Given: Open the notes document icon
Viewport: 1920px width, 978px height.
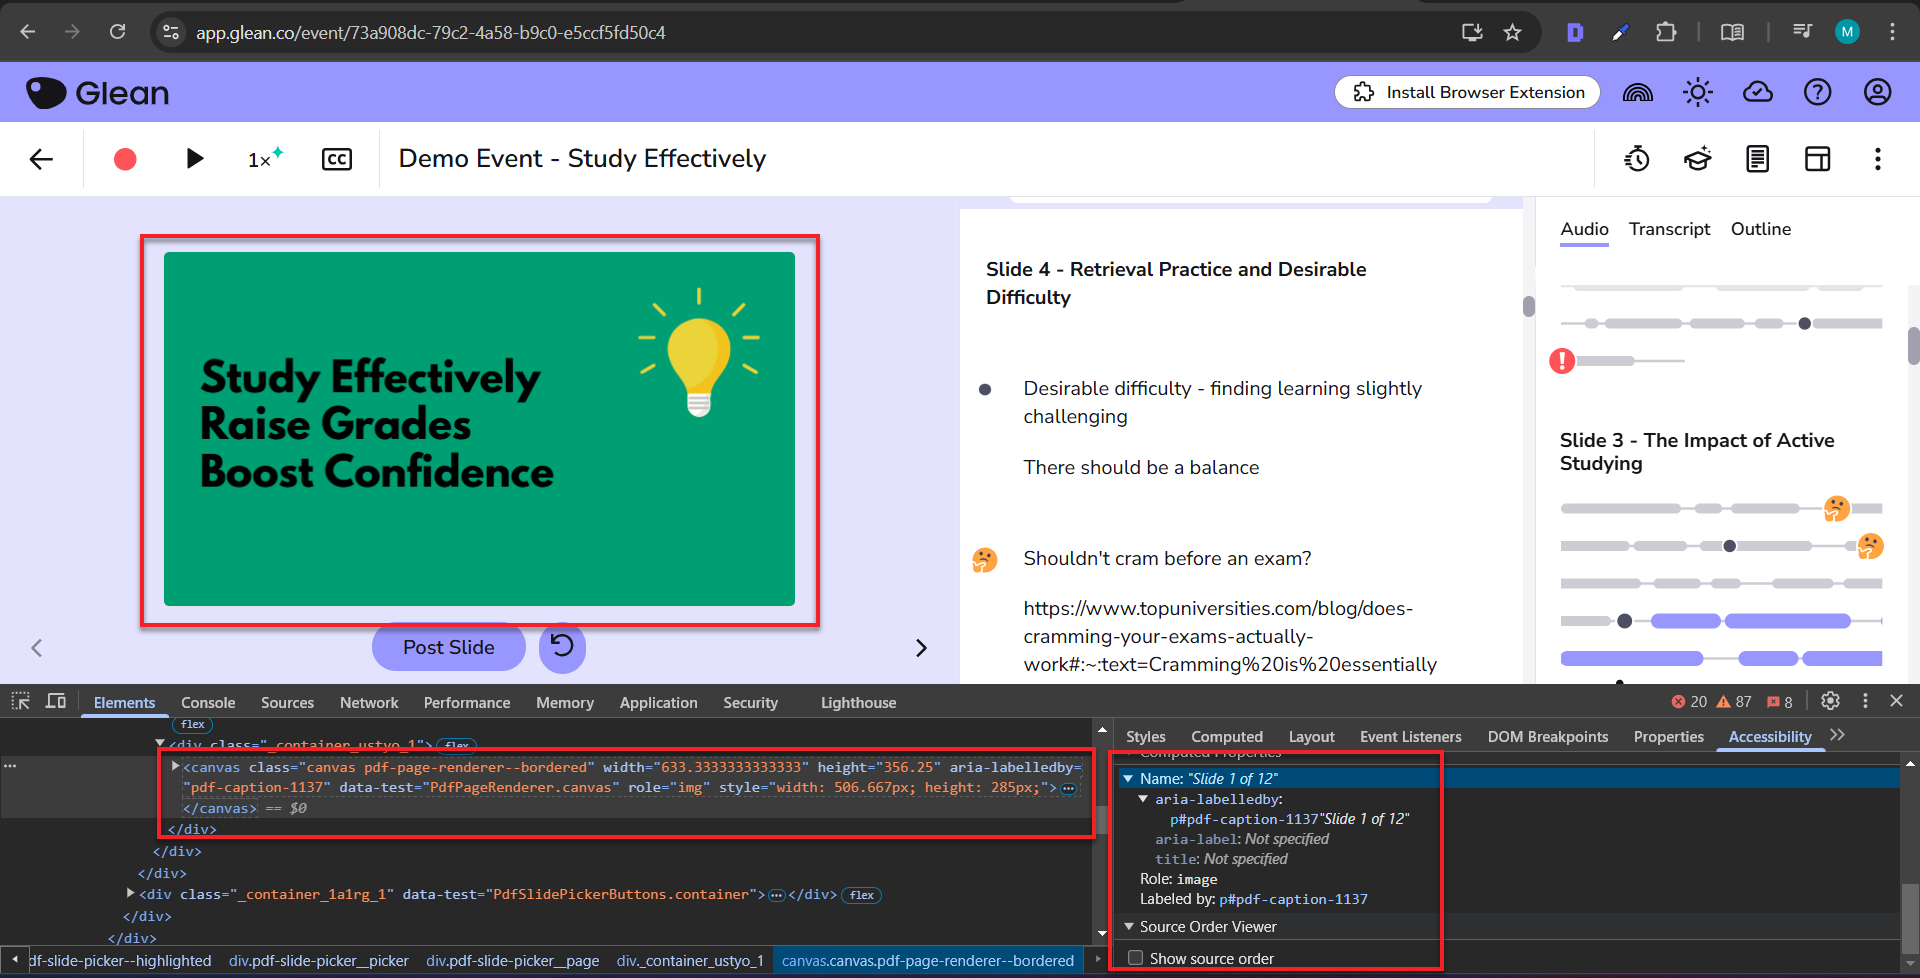Looking at the screenshot, I should [1757, 159].
